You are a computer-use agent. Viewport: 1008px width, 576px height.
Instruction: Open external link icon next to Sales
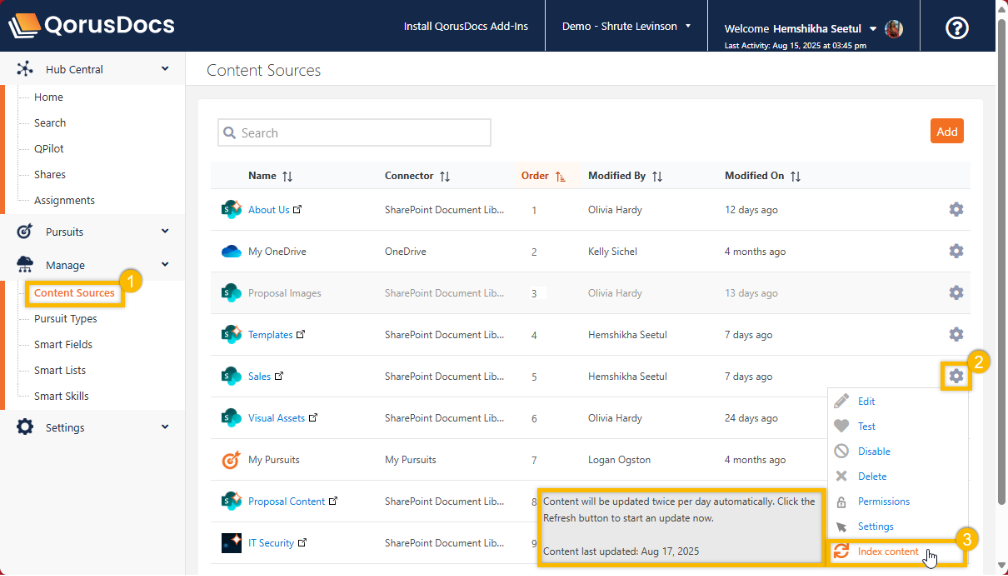click(x=280, y=376)
